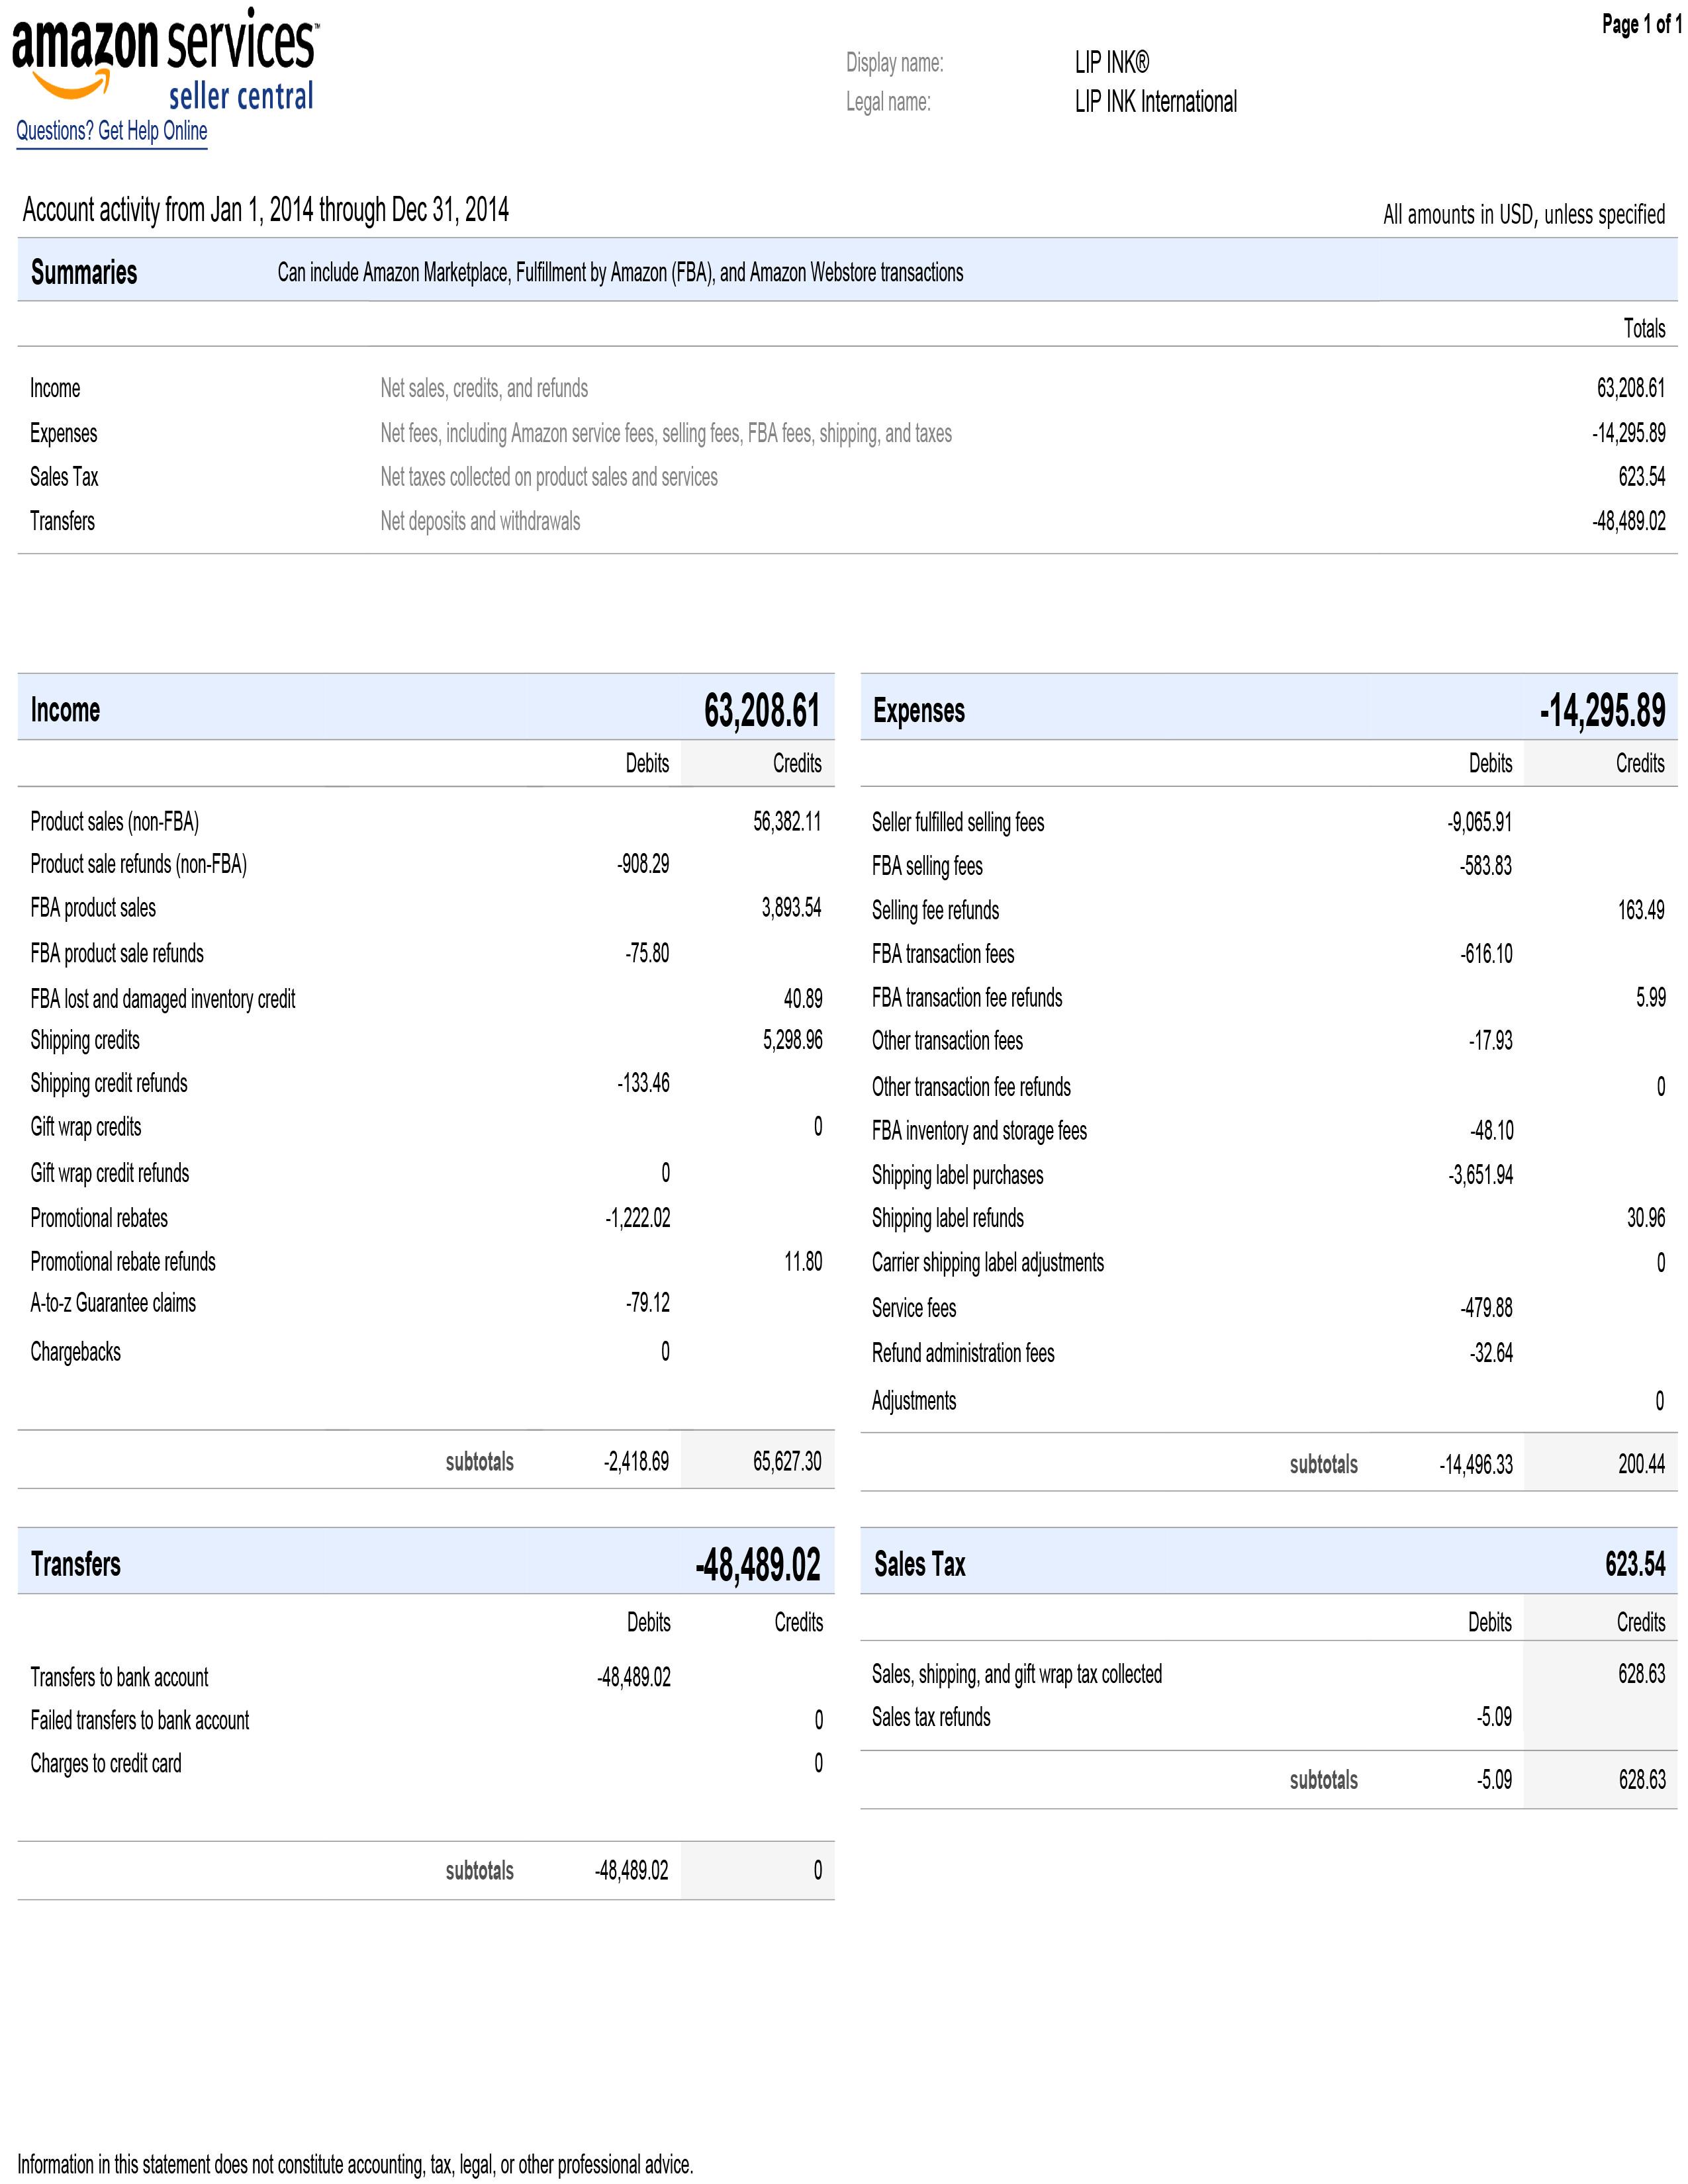
Task: Select the Page 1 of 1 indicator
Action: [1641, 24]
